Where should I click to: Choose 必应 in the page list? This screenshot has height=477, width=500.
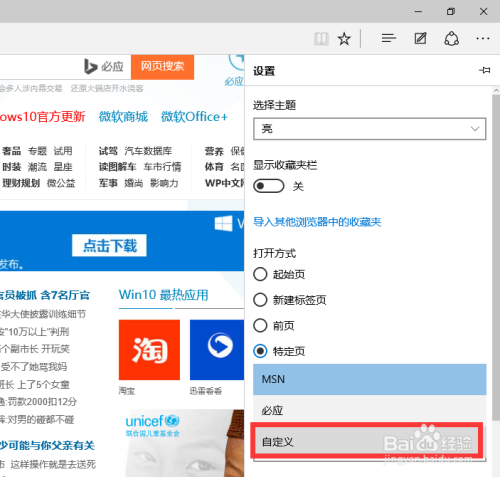[x=370, y=410]
